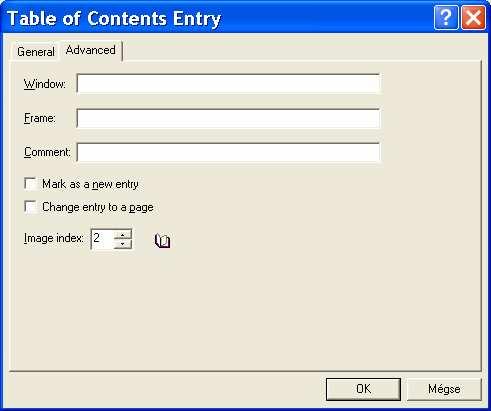This screenshot has width=491, height=411.
Task: Increase Image index with the up arrow
Action: coord(123,235)
